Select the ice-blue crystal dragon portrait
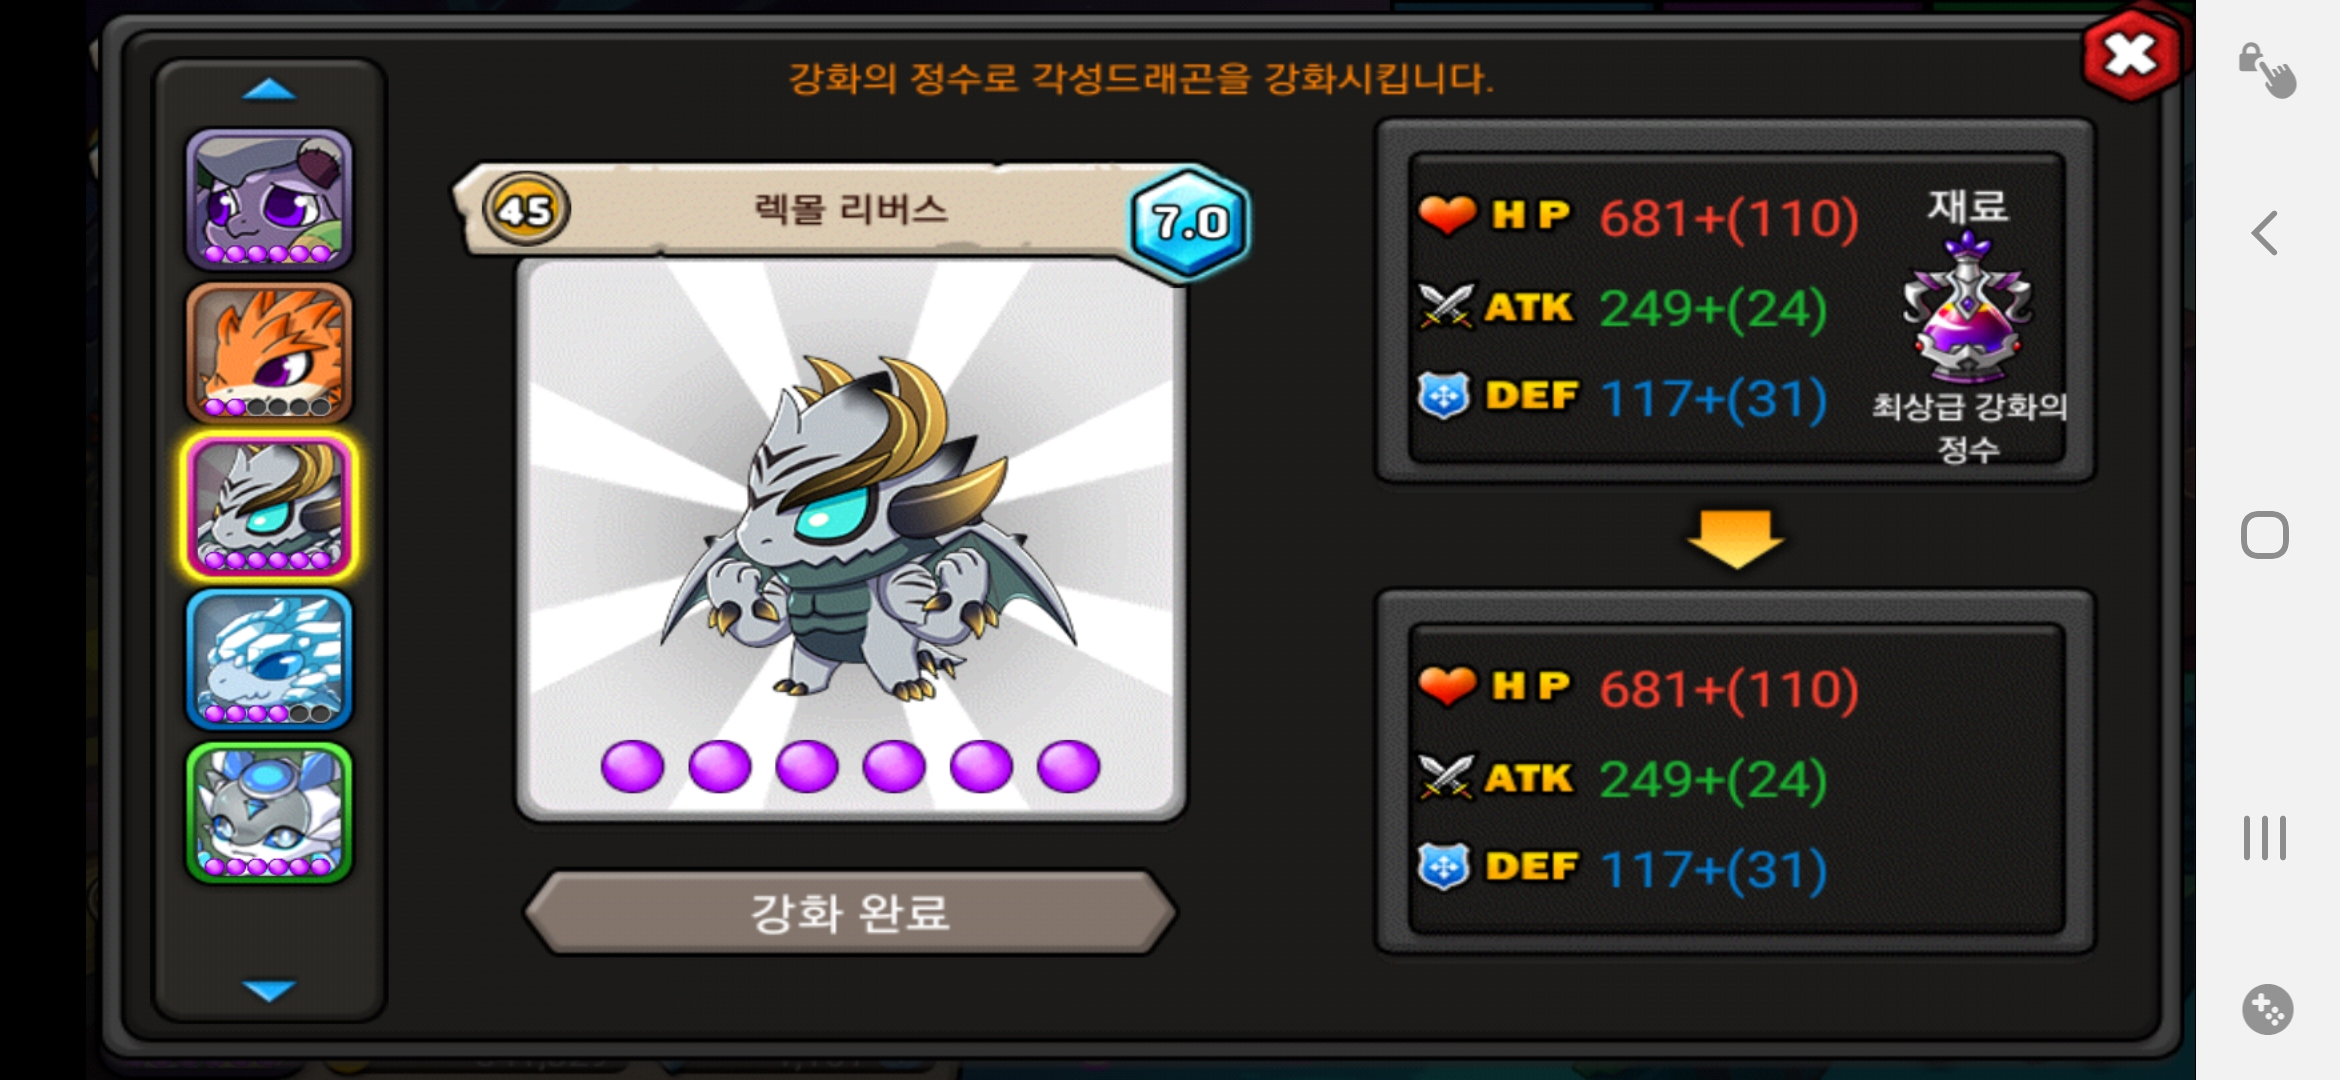Image resolution: width=2340 pixels, height=1080 pixels. point(269,659)
